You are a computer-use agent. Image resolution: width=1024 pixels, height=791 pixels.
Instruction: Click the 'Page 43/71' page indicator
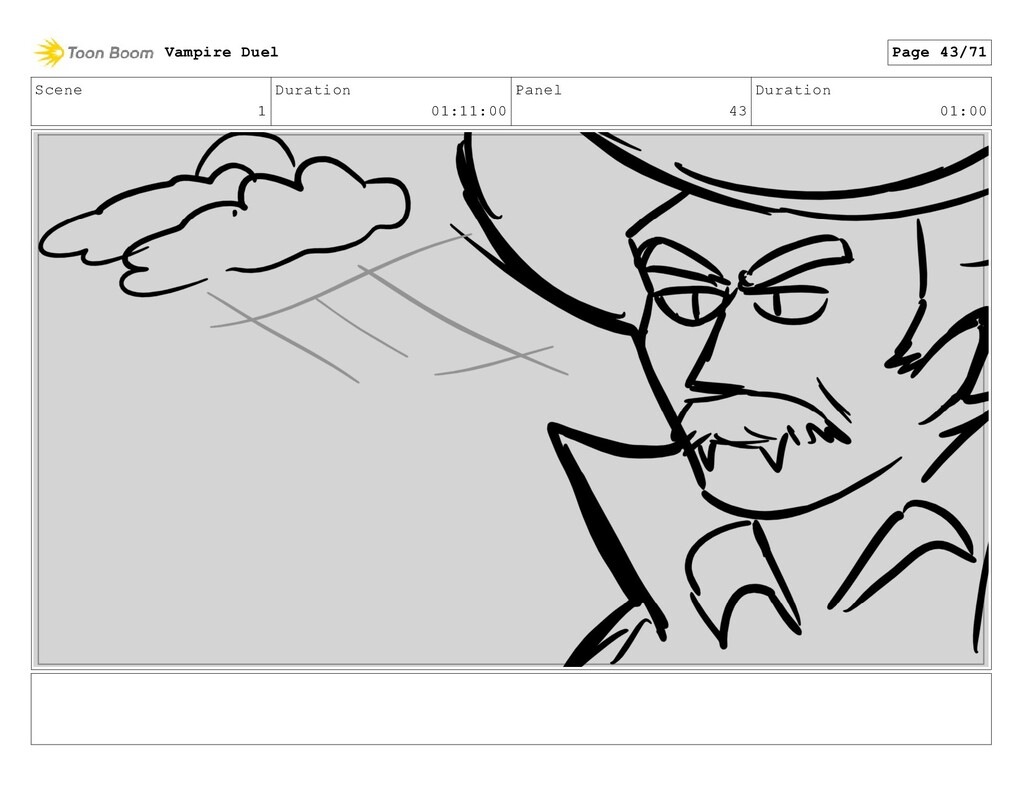939,52
